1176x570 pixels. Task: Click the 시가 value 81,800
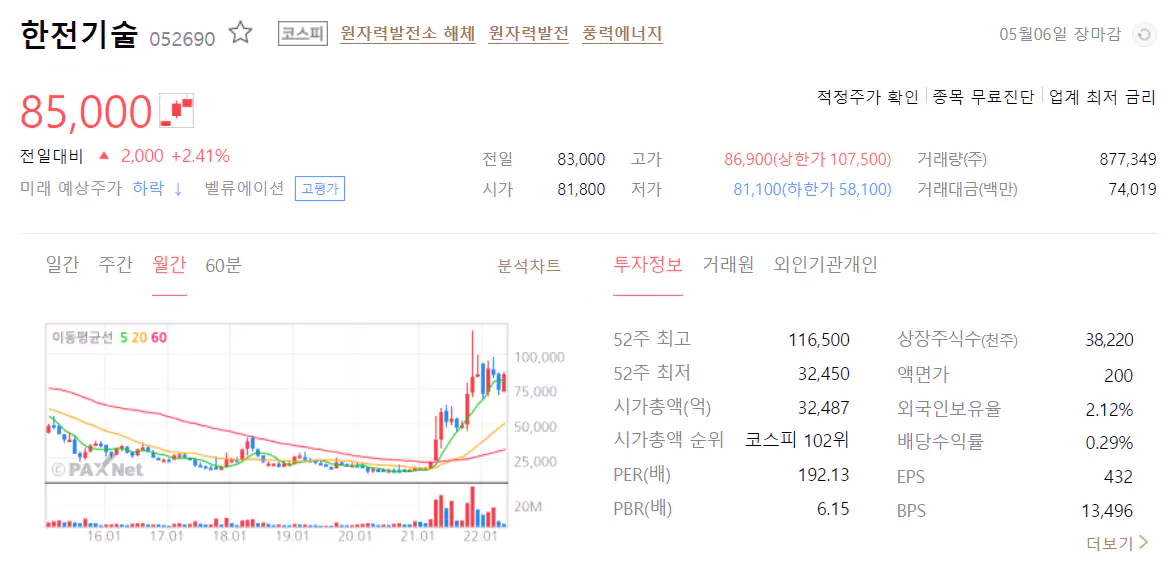(x=581, y=189)
